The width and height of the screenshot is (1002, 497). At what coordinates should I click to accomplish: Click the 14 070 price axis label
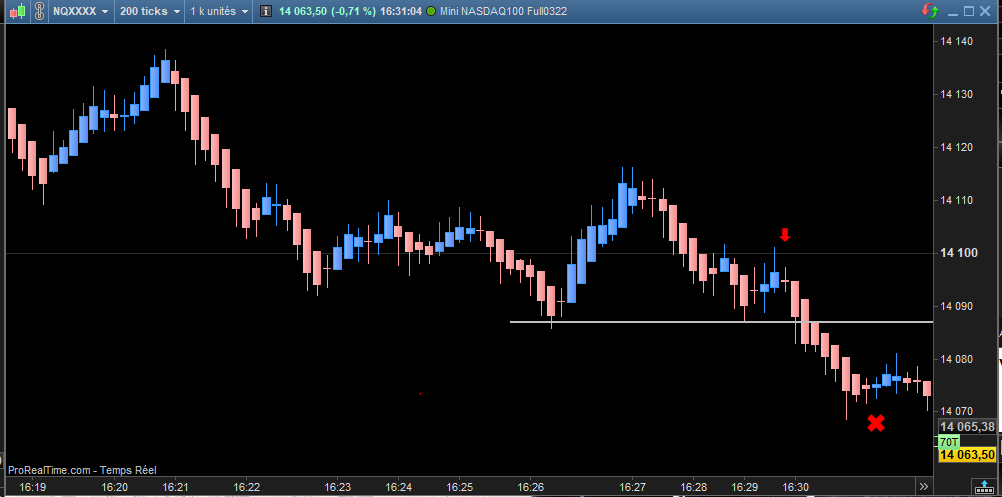pos(957,412)
